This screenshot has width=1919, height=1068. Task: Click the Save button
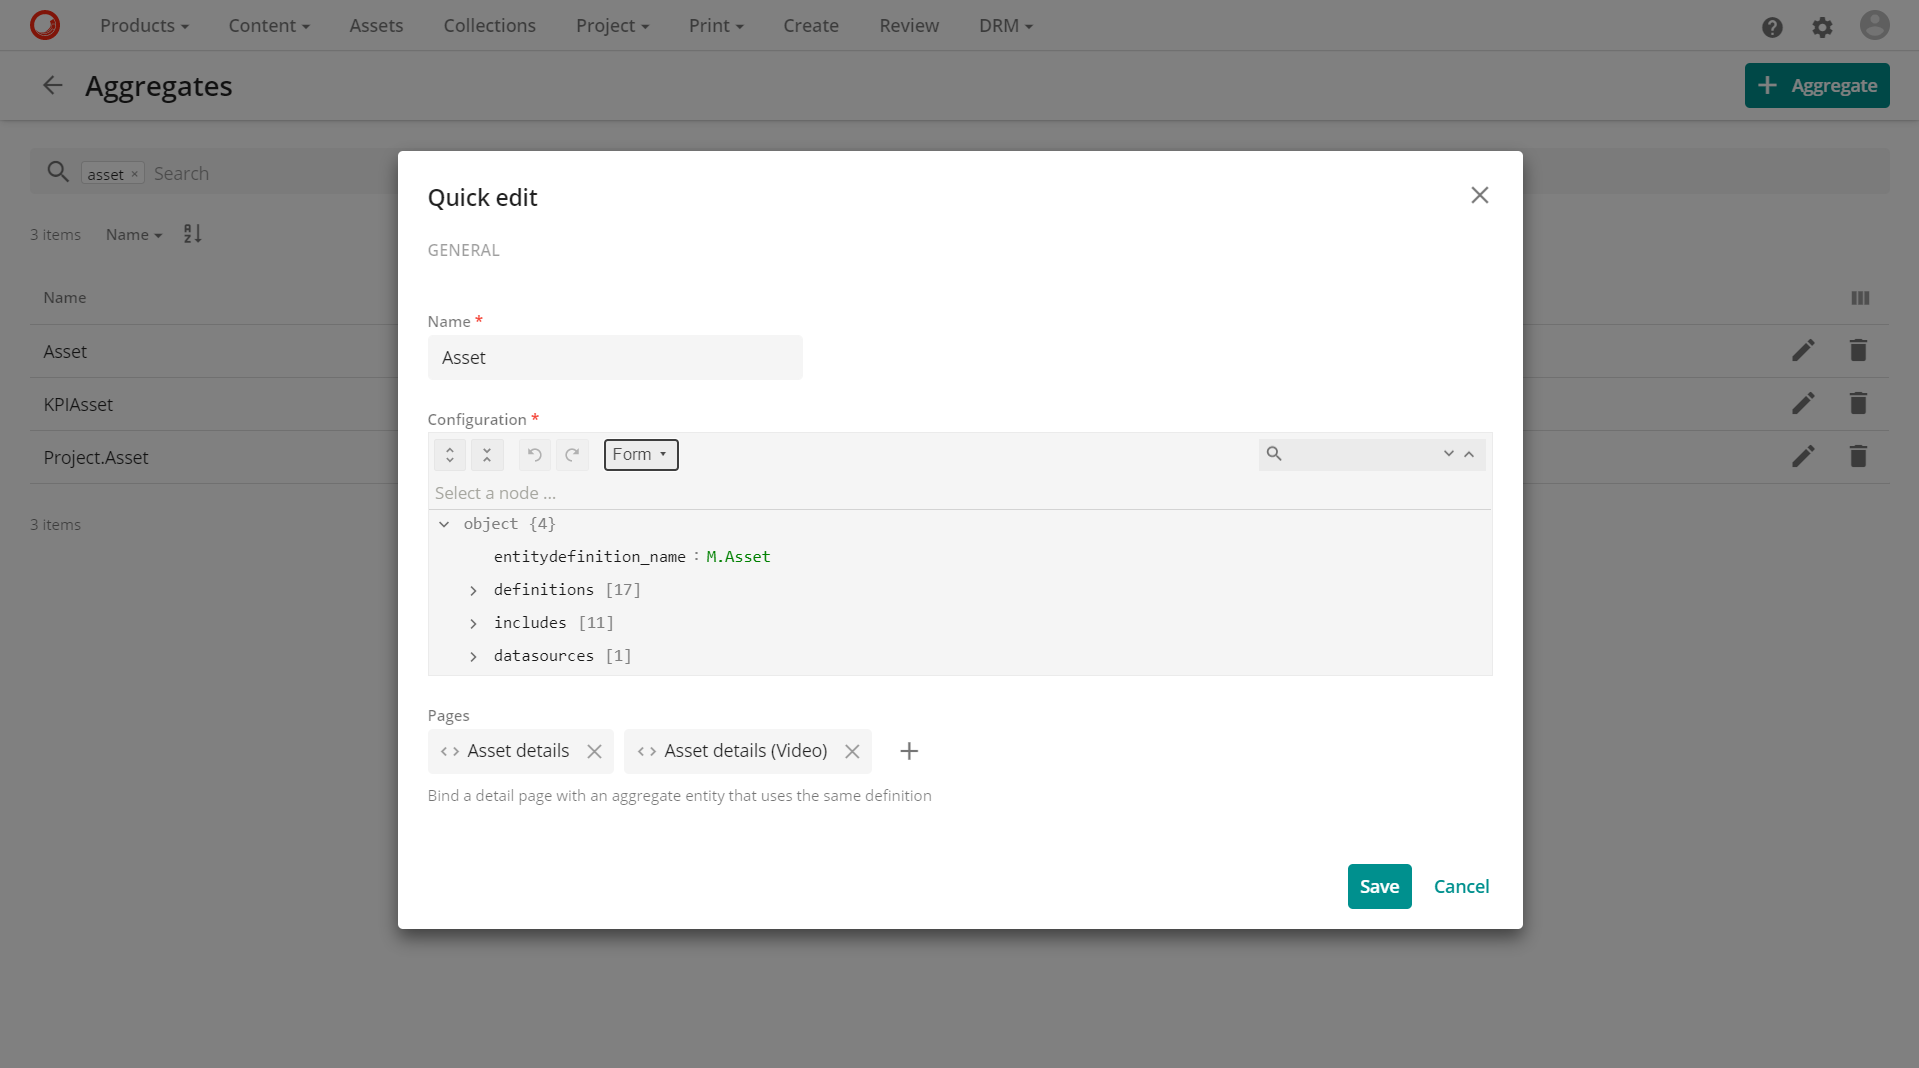pos(1379,886)
